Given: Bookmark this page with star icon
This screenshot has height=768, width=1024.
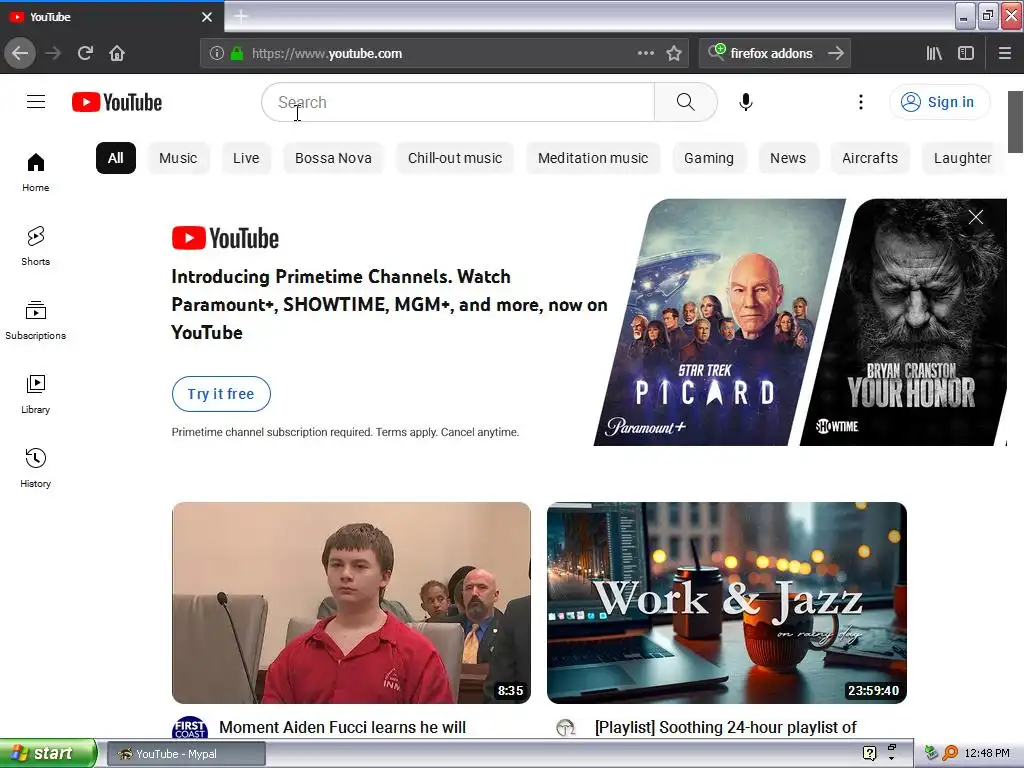Looking at the screenshot, I should 674,54.
